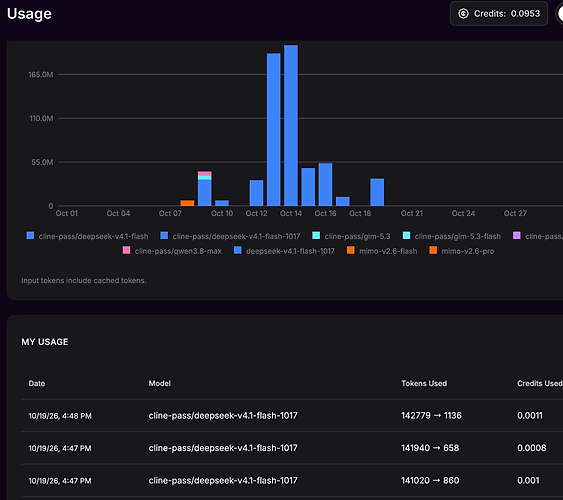Click the Credits: 0.0953 button

(x=499, y=14)
